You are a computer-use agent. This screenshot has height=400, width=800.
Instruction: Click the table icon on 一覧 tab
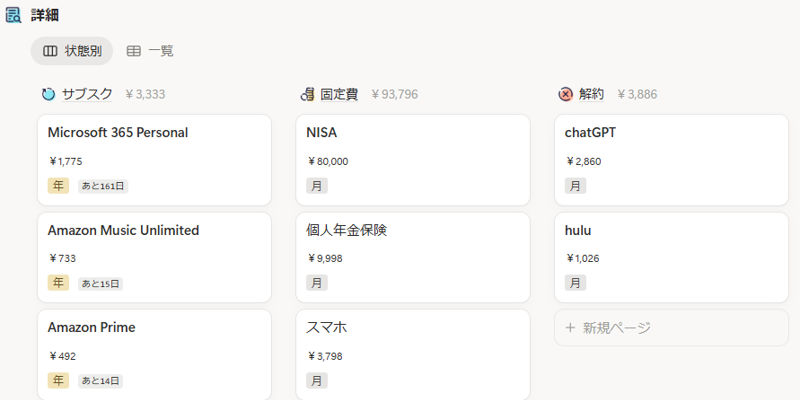(133, 51)
